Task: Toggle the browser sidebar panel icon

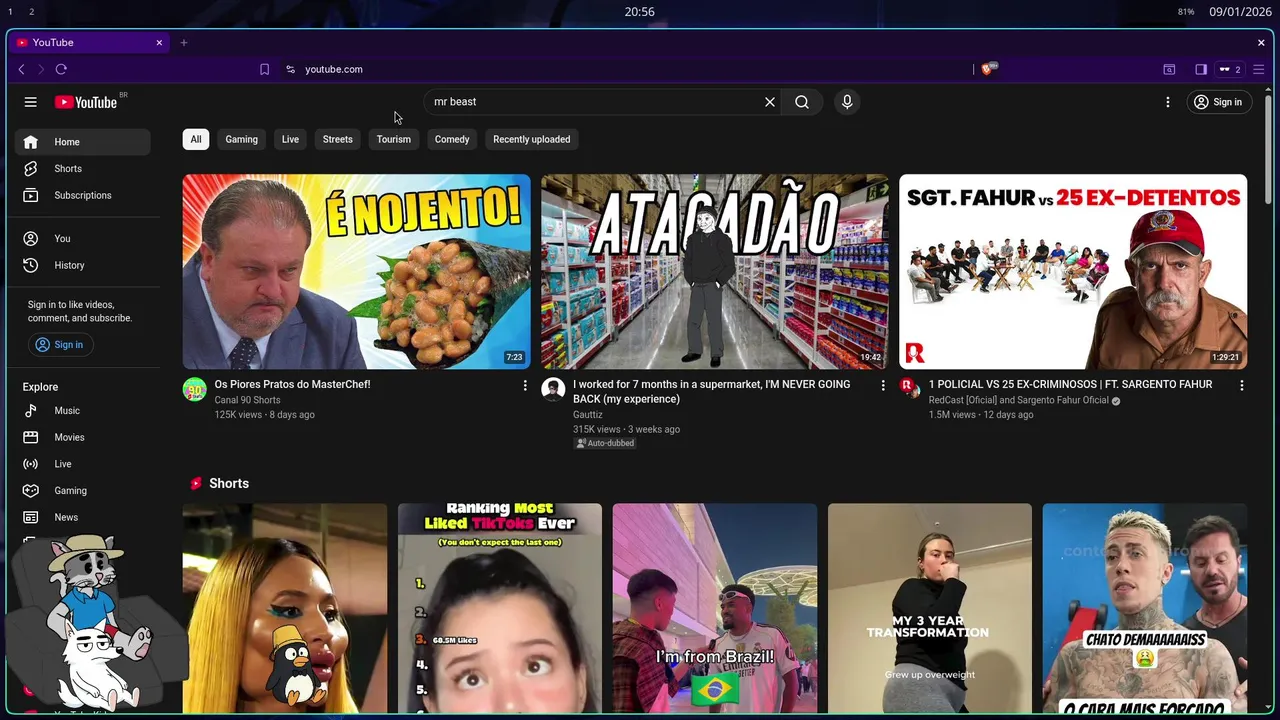Action: pyautogui.click(x=1201, y=69)
